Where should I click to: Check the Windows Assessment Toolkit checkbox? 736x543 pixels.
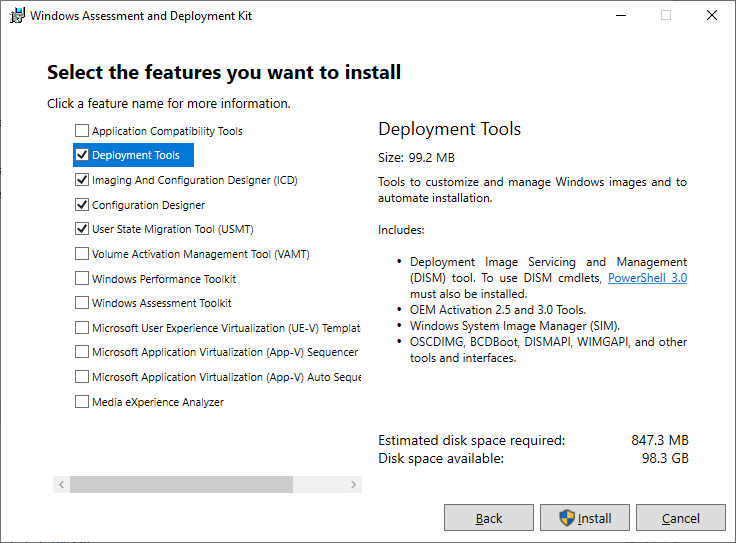point(82,303)
